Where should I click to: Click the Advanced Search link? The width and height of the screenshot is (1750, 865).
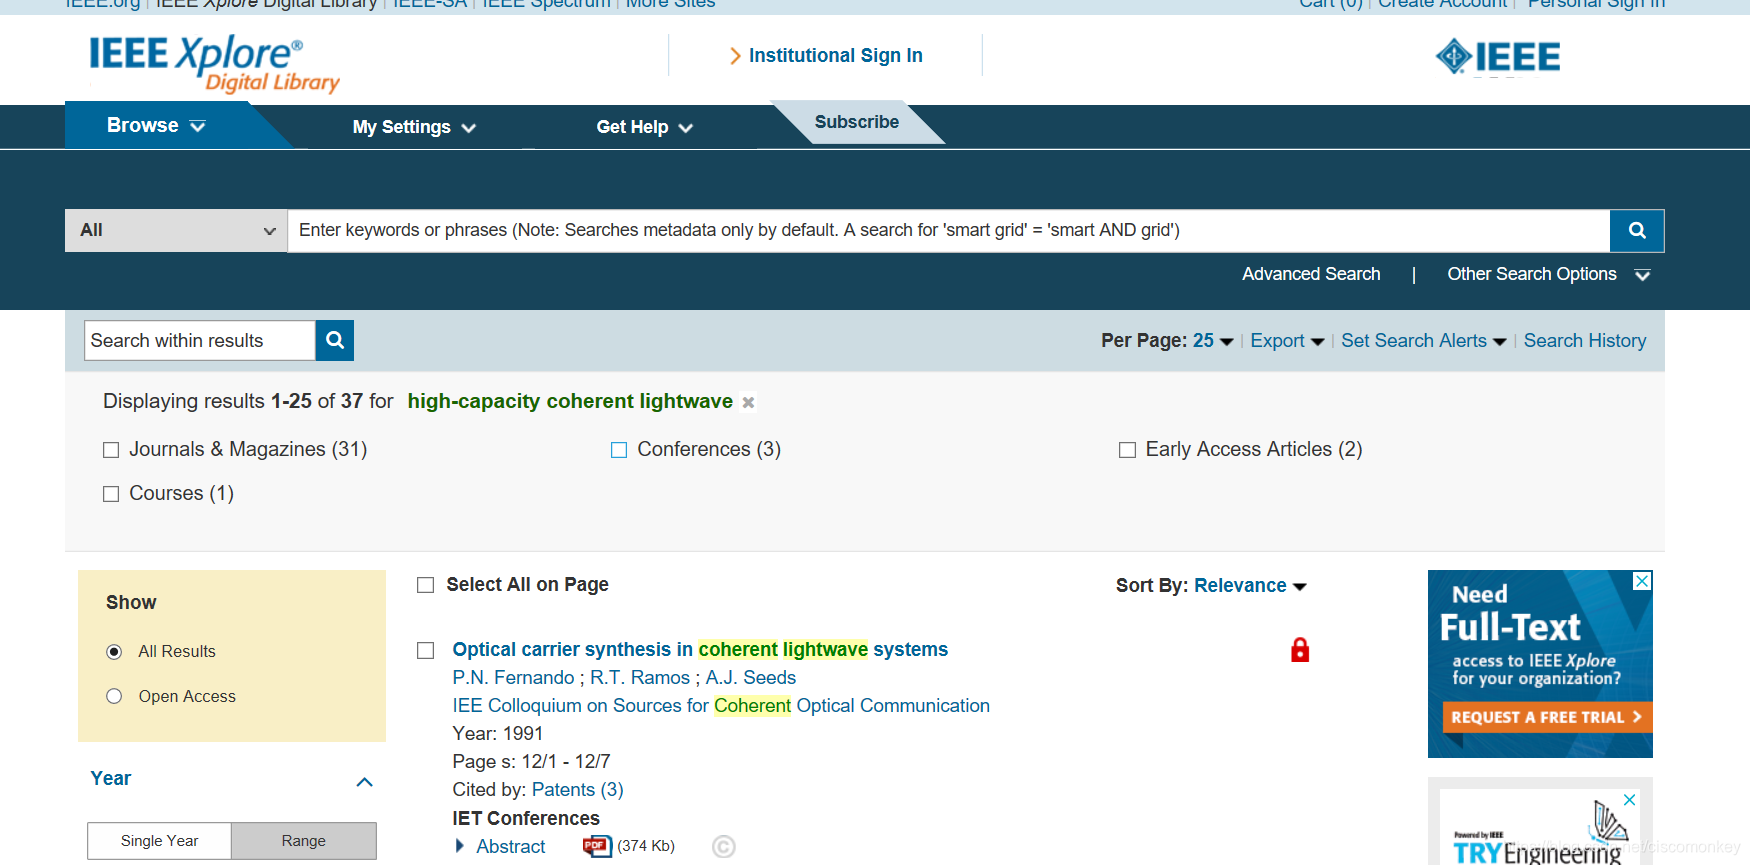(1311, 274)
